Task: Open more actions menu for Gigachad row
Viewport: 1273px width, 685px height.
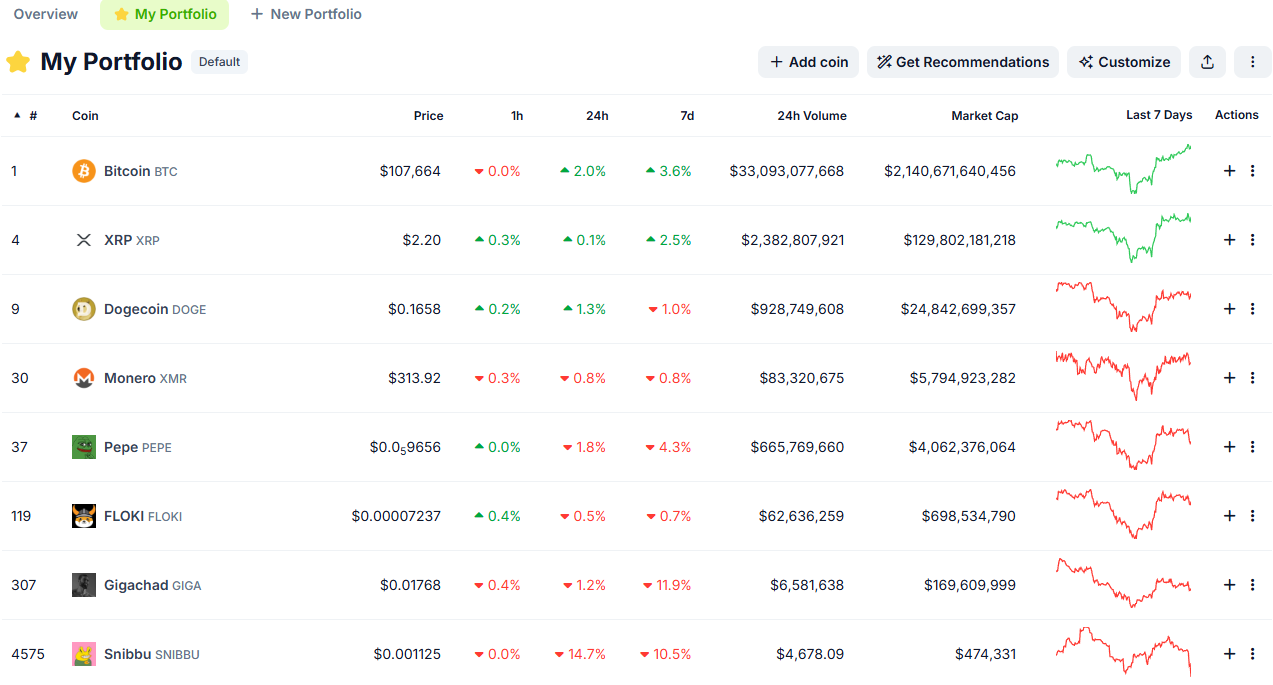Action: coord(1253,585)
